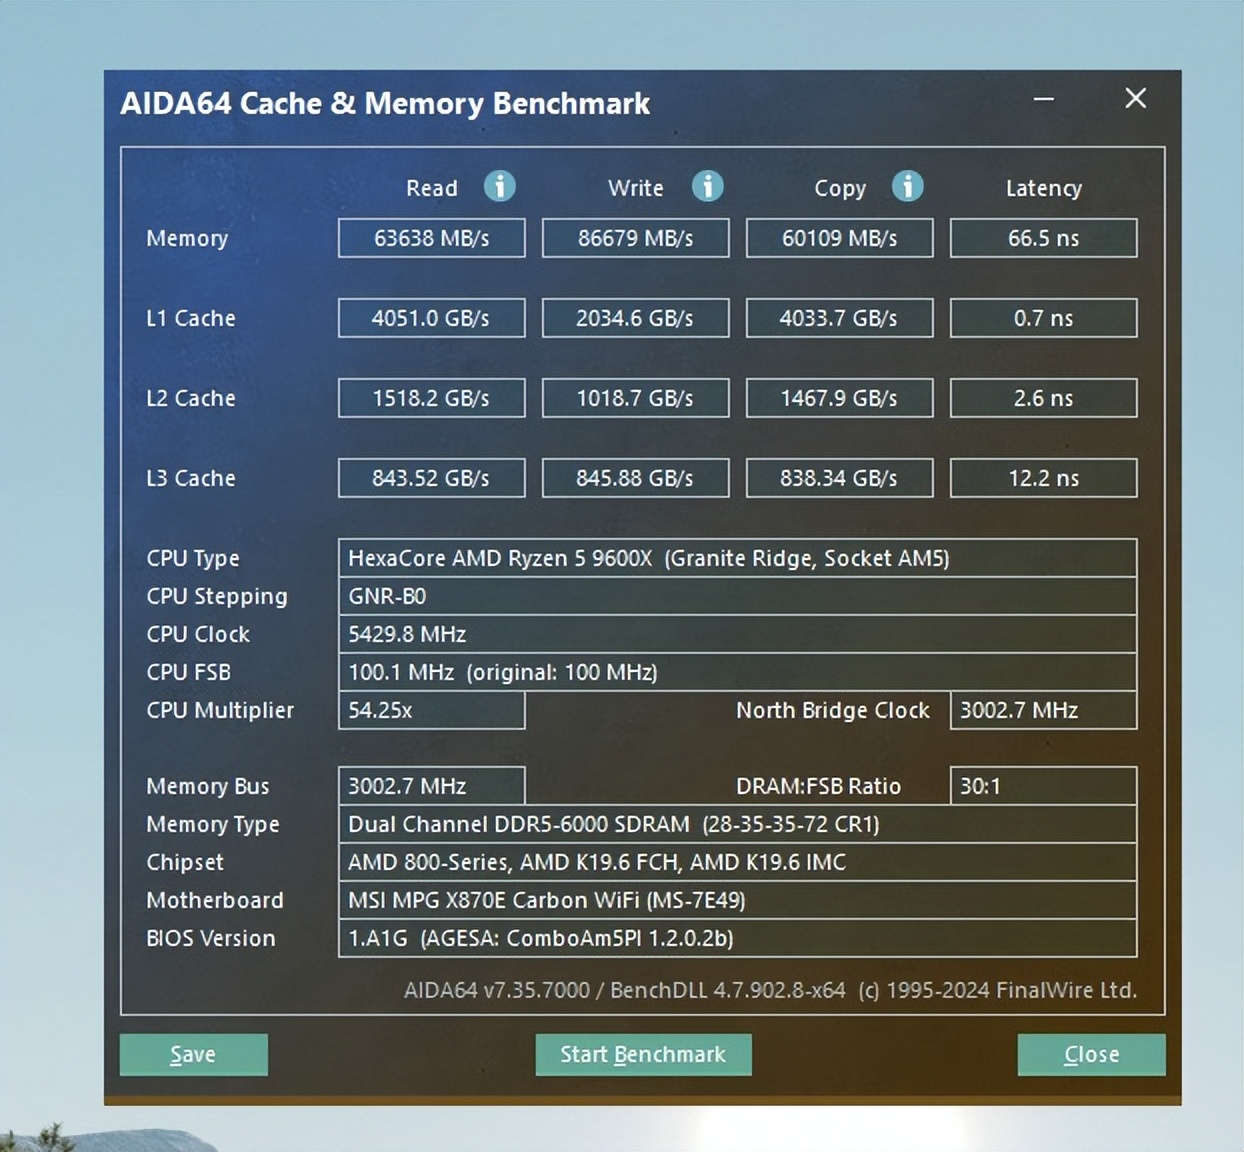Select the Memory latency value 66.5 ns

1043,238
